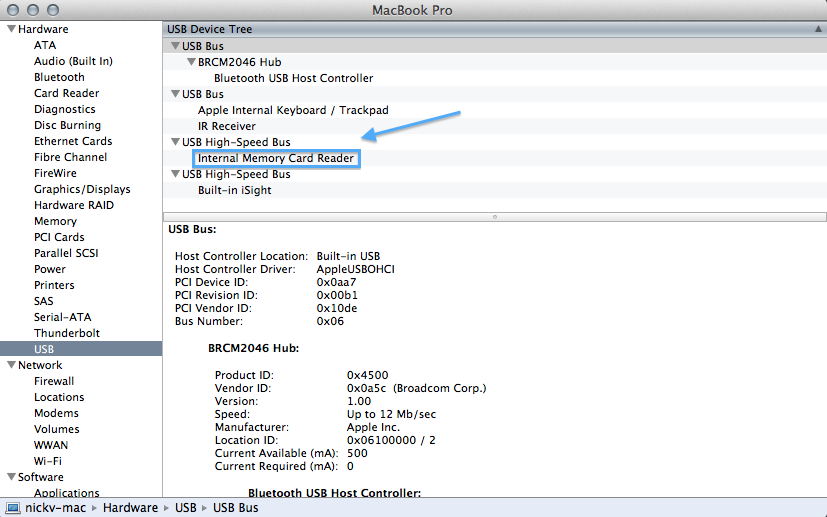Click the PCI Device ID value 0x0aa7
This screenshot has height=517, width=827.
pos(336,282)
